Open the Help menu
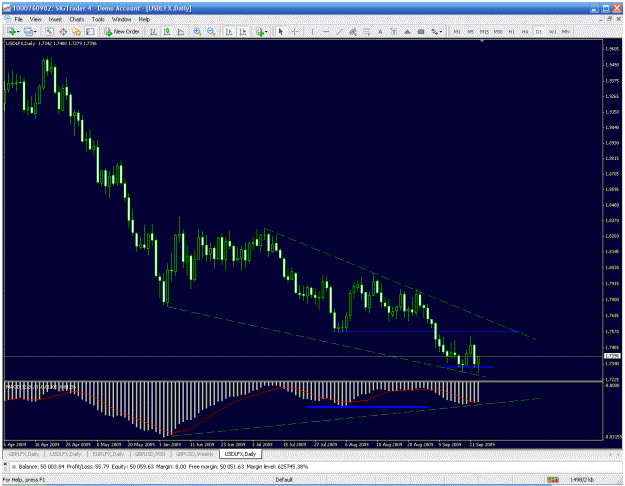The width and height of the screenshot is (625, 486). point(144,19)
